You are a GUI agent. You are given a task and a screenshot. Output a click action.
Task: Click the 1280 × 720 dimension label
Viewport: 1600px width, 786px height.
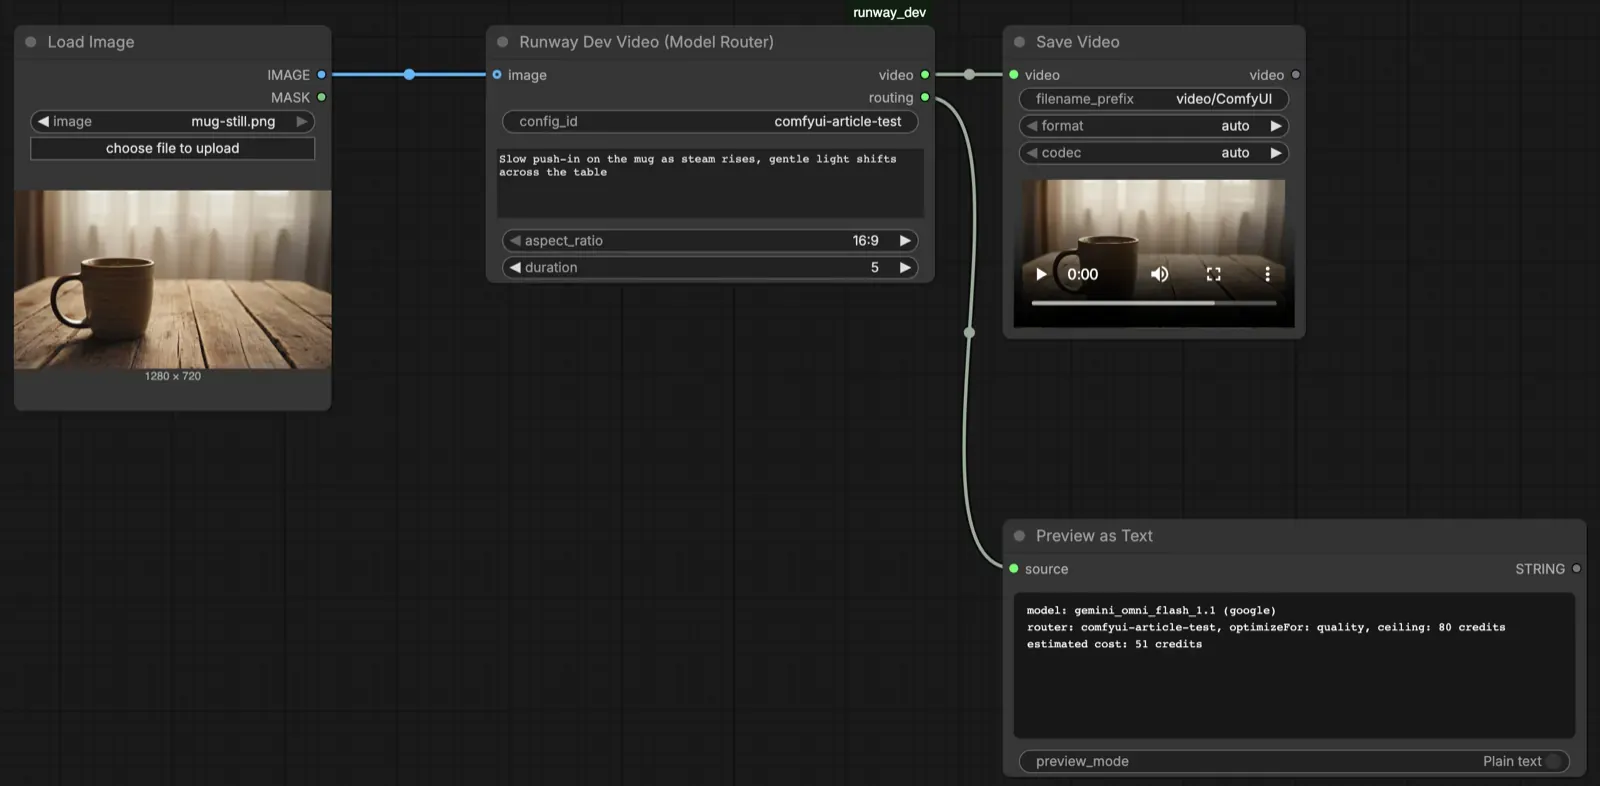coord(173,376)
